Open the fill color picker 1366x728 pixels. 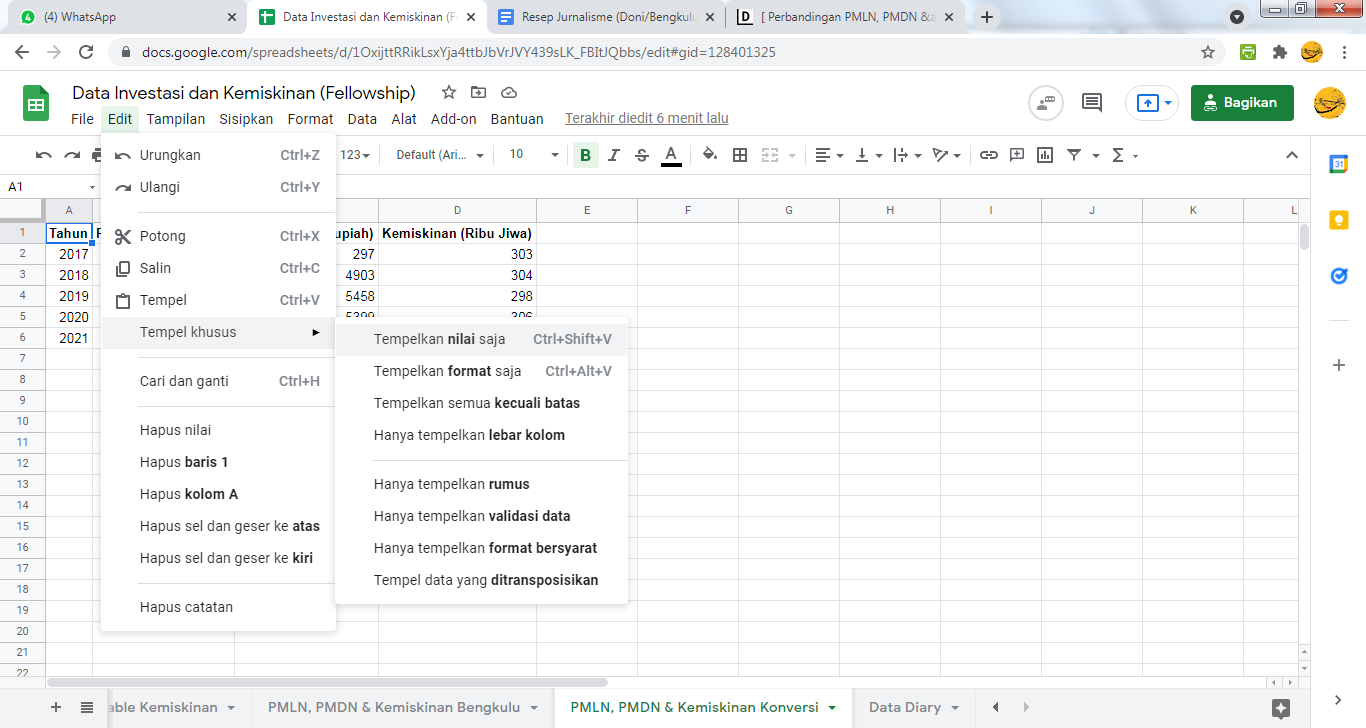709,155
